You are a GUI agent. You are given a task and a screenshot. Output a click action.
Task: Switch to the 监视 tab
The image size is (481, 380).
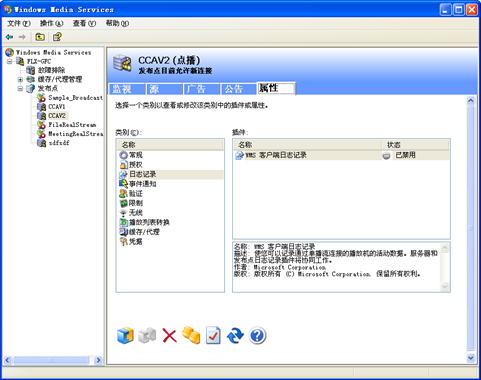pos(127,89)
